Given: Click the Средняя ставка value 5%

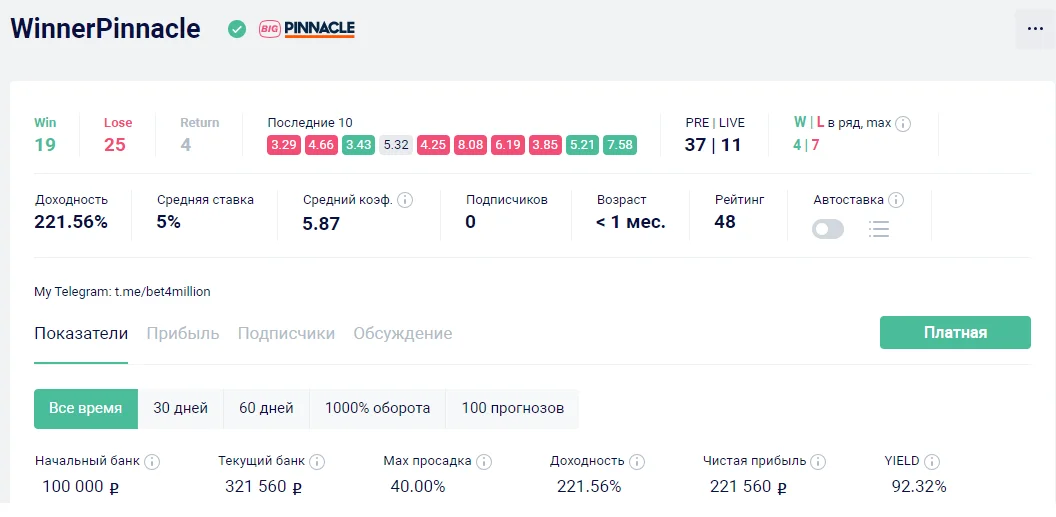Looking at the screenshot, I should pyautogui.click(x=168, y=222).
